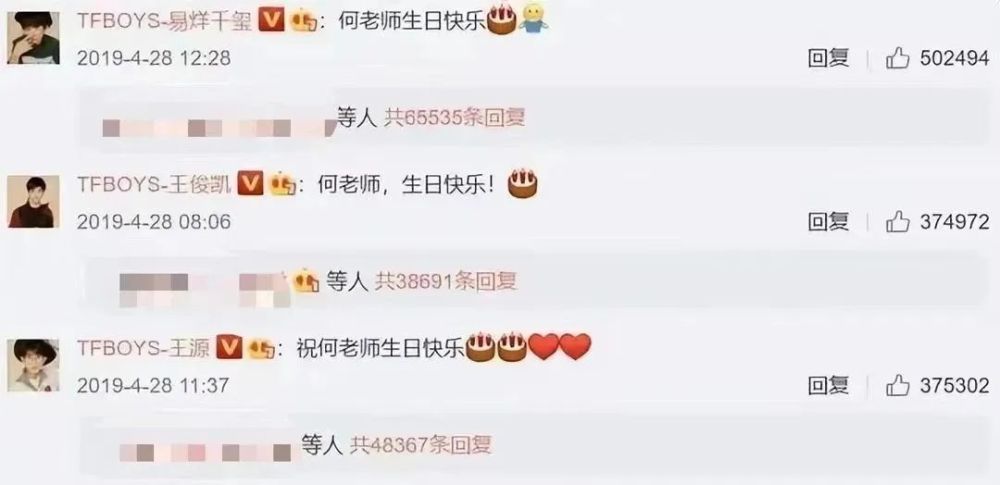Expand 共38691条回复 reply thread
Viewport: 1000px width, 485px height.
[446, 281]
